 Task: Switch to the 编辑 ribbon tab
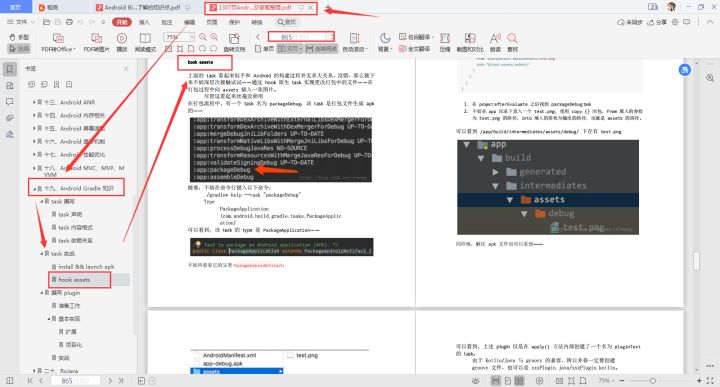pyautogui.click(x=189, y=22)
